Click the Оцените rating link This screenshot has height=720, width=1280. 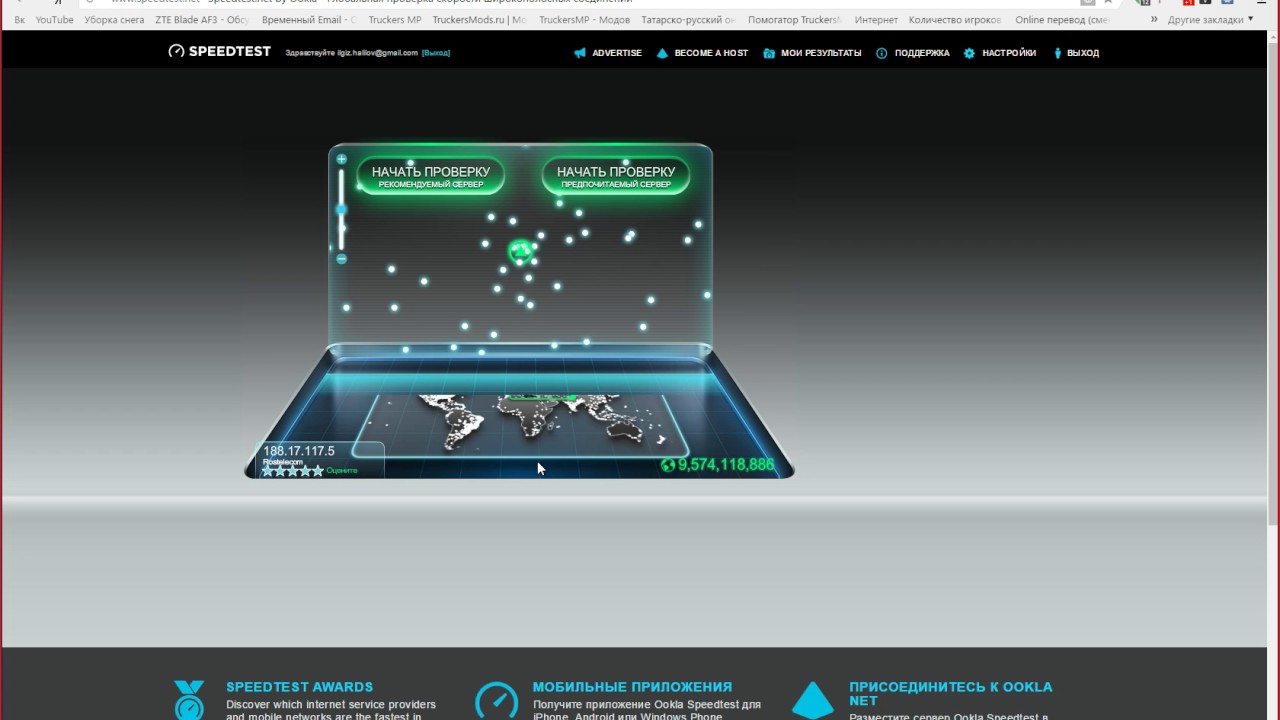tap(342, 471)
